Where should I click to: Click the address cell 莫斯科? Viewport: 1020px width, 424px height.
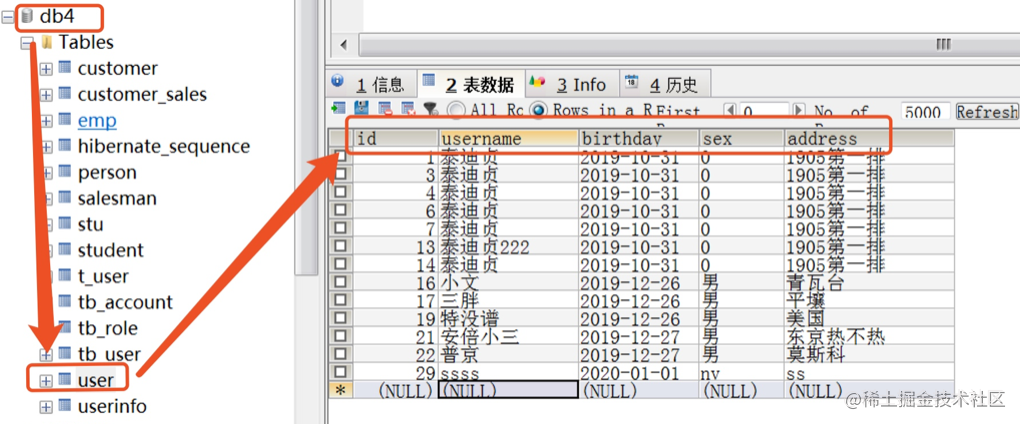click(870, 355)
